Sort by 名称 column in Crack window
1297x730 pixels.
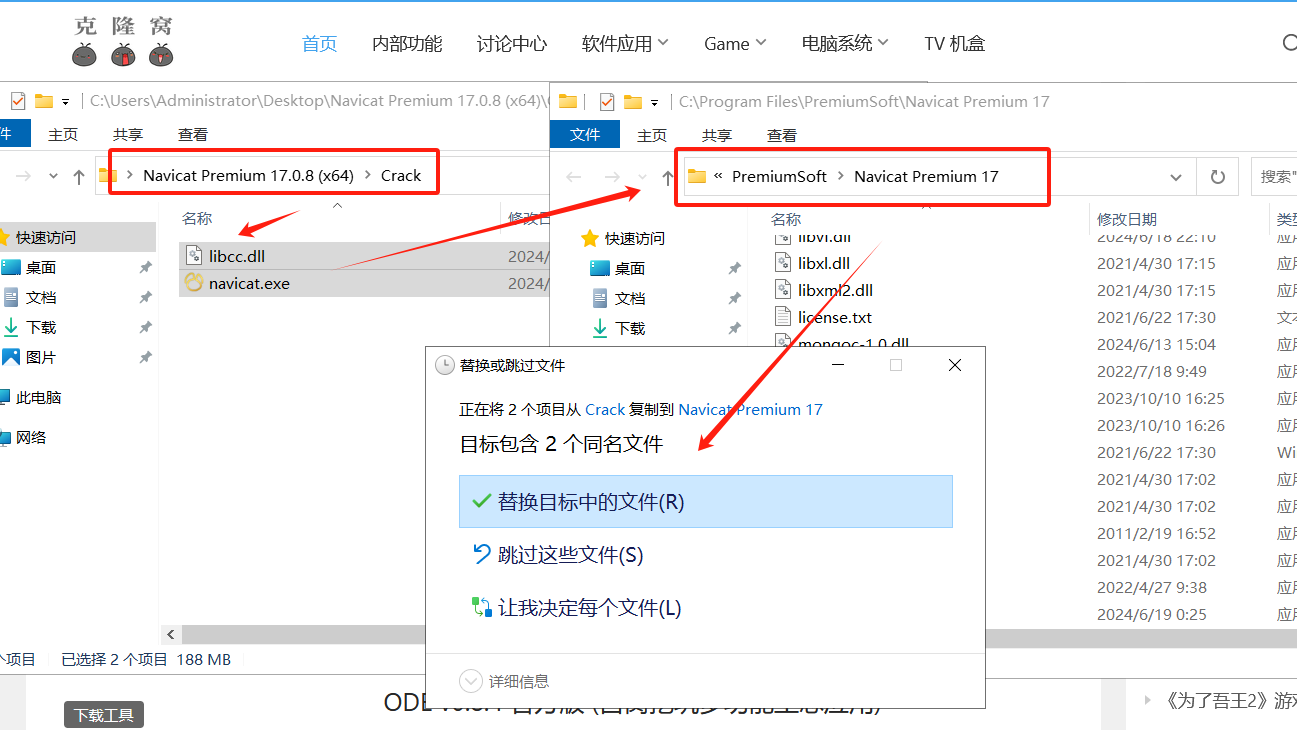(x=197, y=218)
